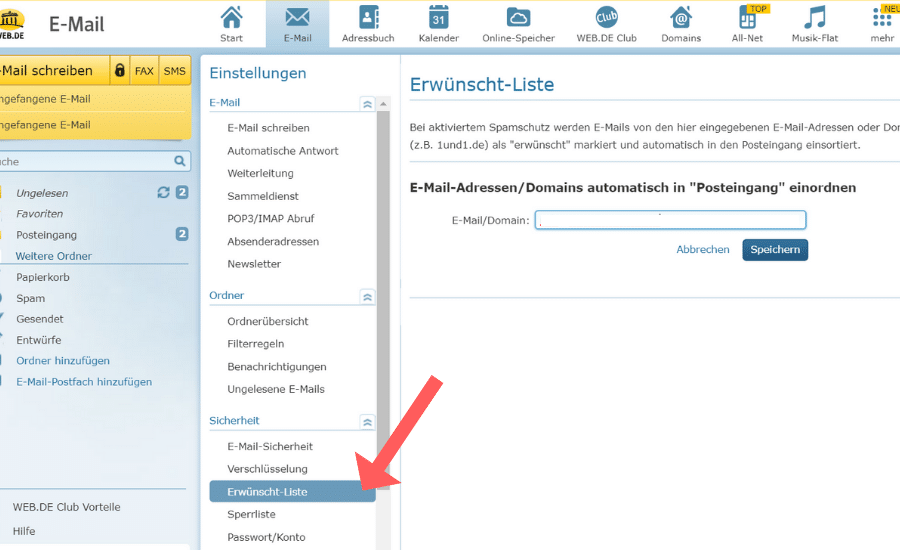Open the Online-Speicher cloud icon
The image size is (900, 550).
coord(518,18)
